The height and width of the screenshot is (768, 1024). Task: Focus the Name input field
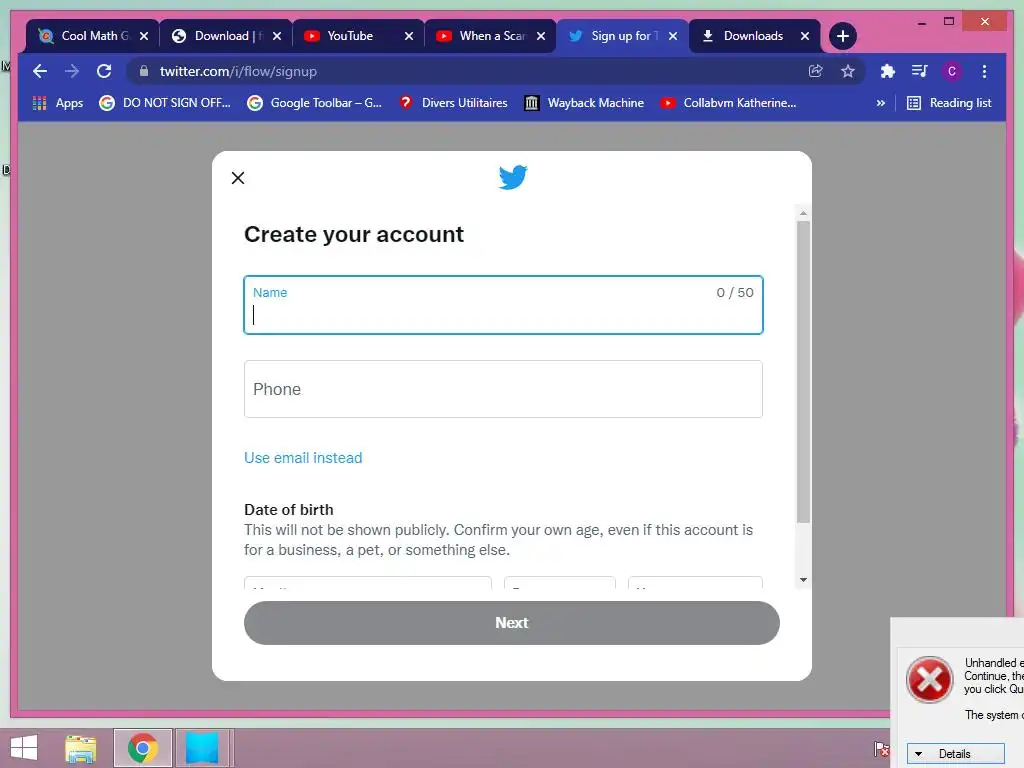tap(504, 305)
